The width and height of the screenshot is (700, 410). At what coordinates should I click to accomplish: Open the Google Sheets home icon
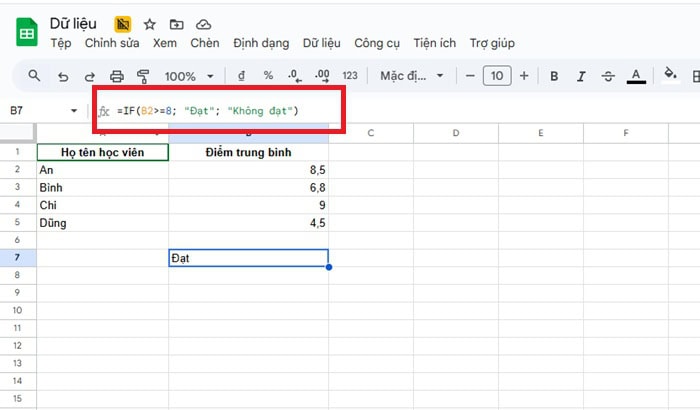tap(26, 32)
